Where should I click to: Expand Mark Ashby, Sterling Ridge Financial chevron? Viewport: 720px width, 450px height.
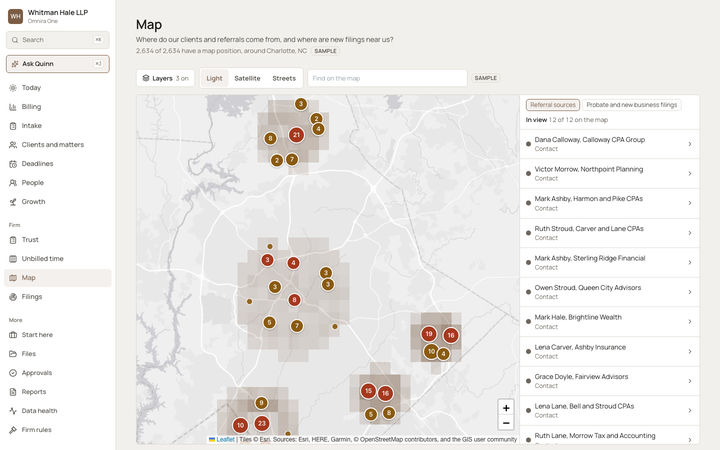click(690, 262)
